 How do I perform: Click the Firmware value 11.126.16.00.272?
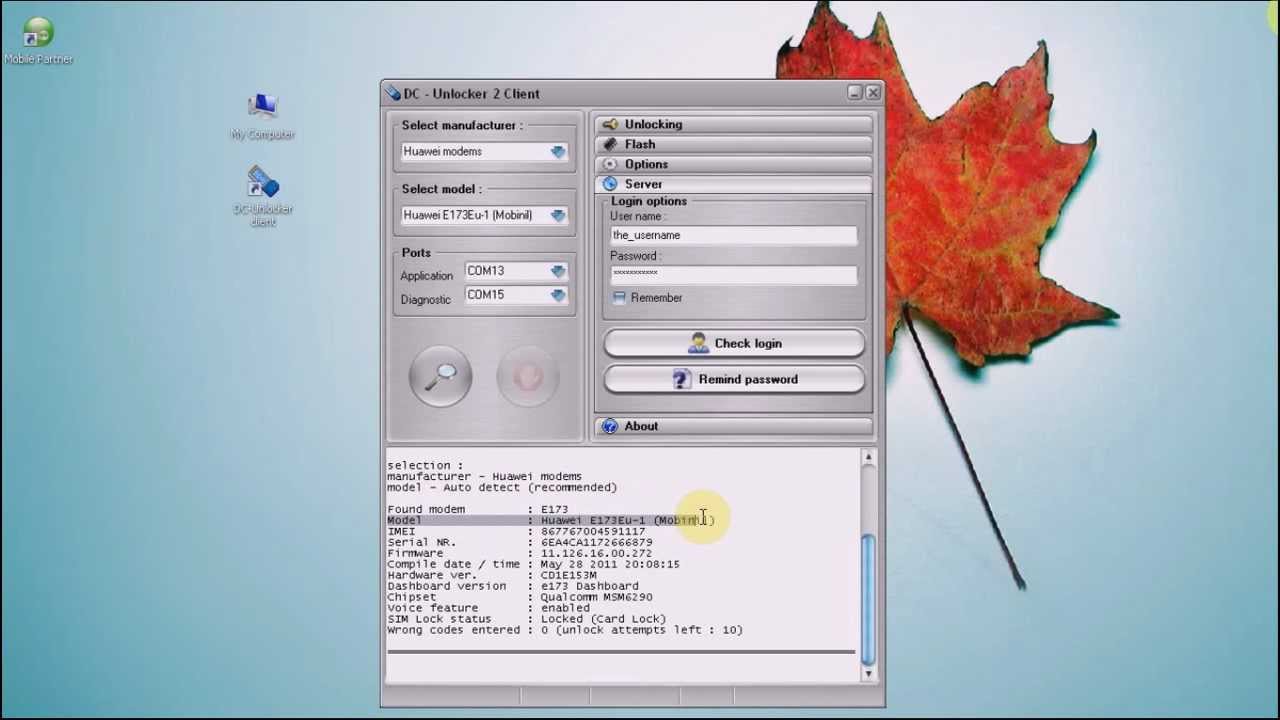(596, 553)
